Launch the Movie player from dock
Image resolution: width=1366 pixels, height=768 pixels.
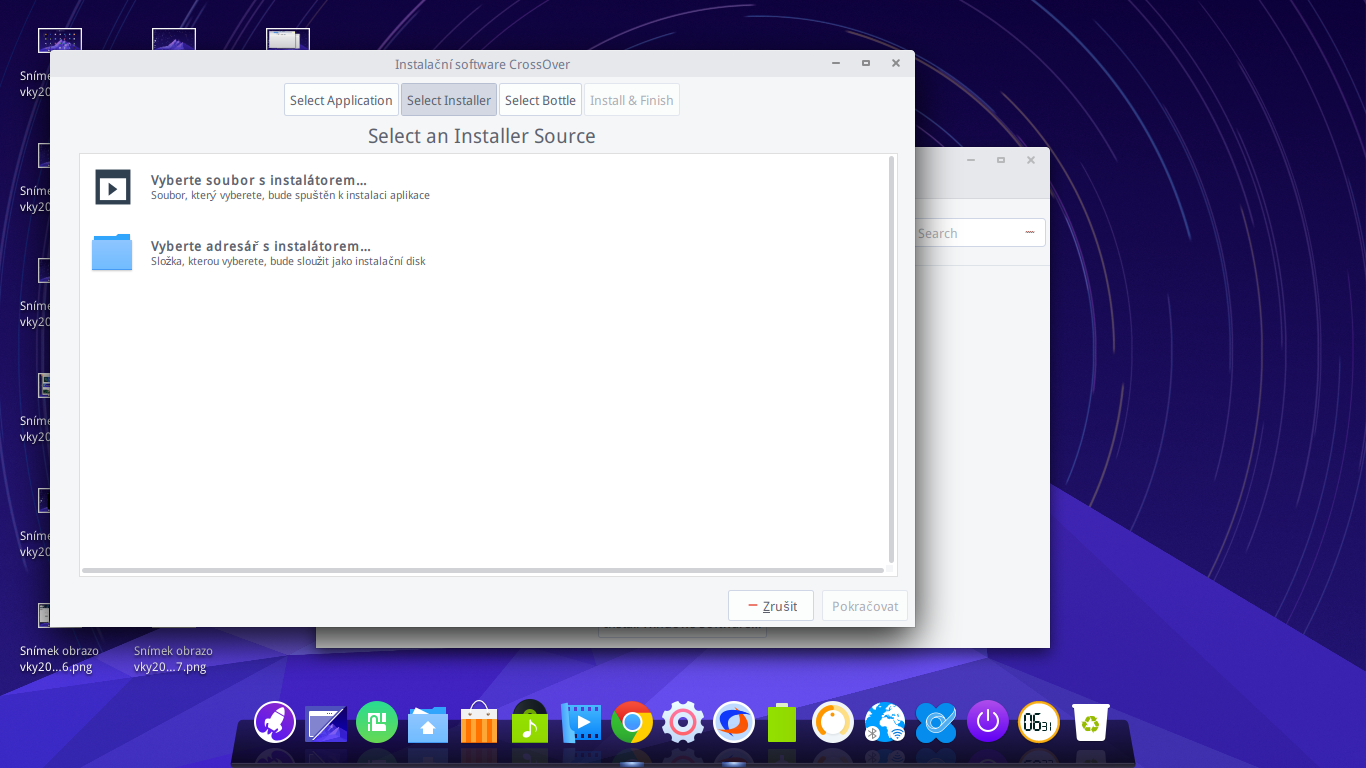pyautogui.click(x=581, y=722)
